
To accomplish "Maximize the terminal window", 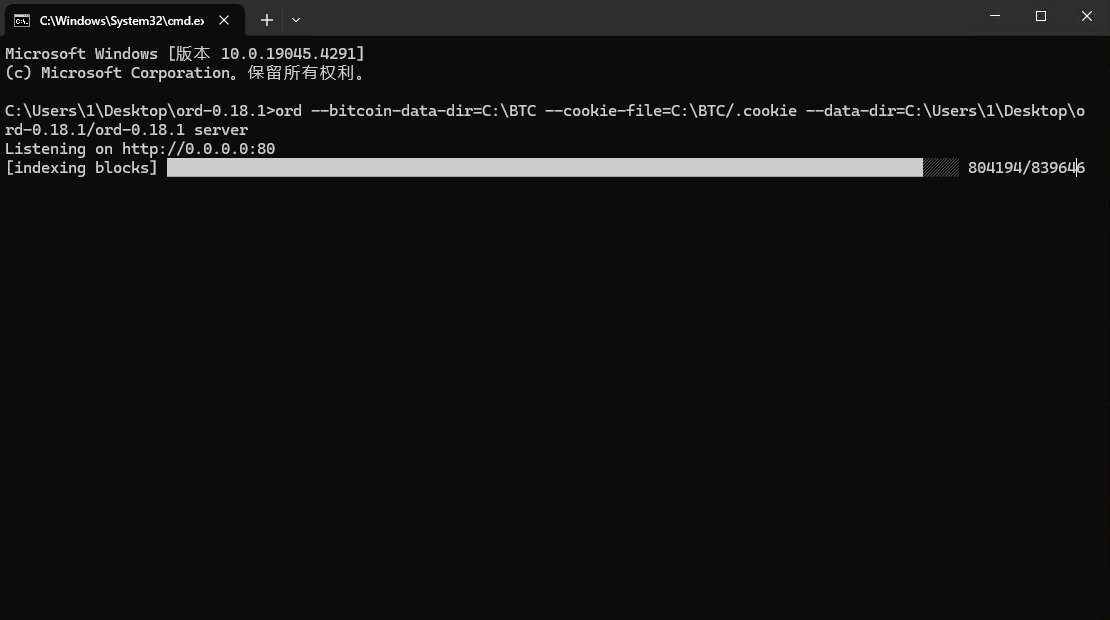I will pos(1041,17).
